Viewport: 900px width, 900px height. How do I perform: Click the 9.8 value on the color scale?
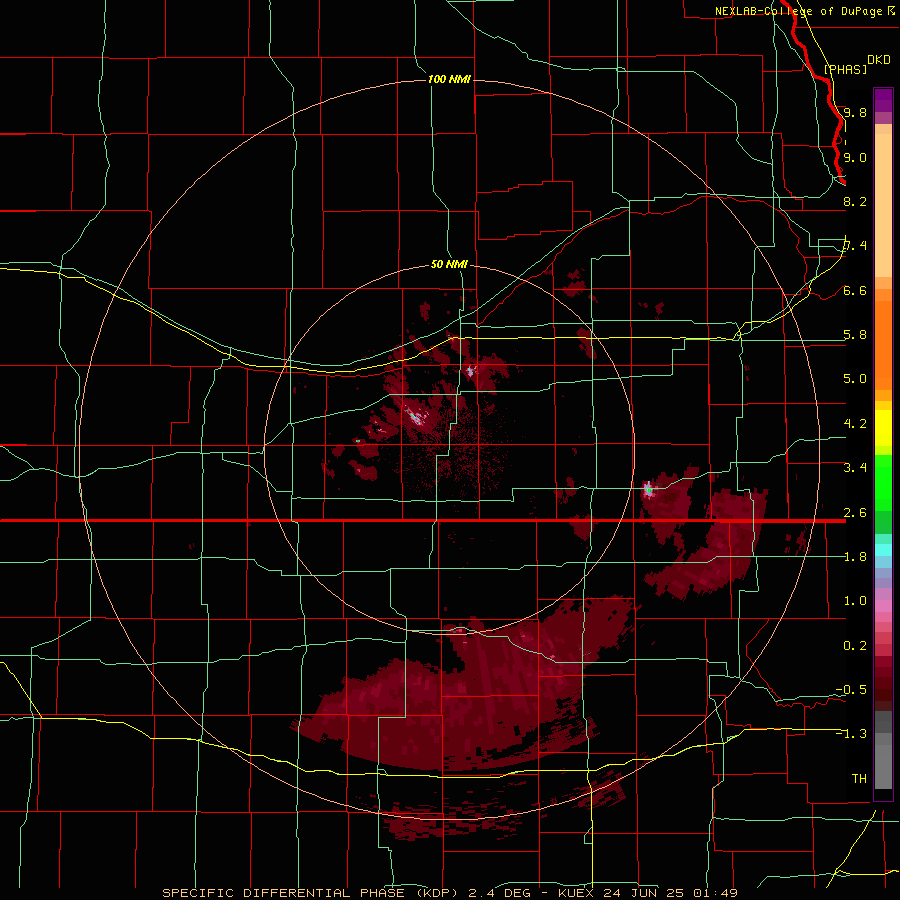pyautogui.click(x=855, y=112)
